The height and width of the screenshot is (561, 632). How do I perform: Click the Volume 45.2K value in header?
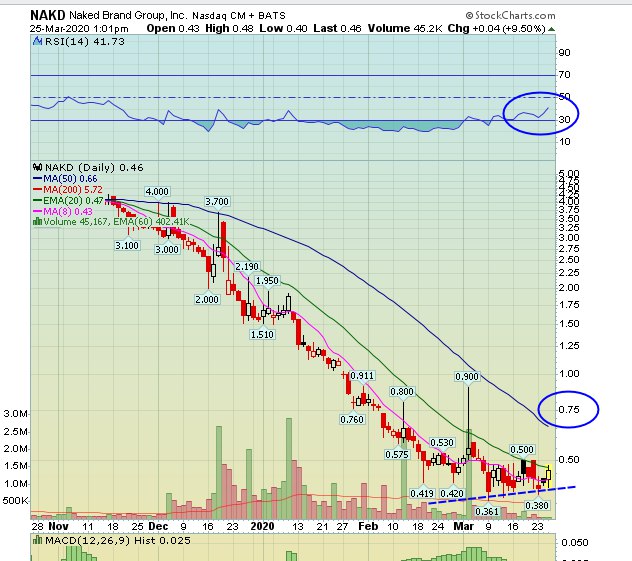tap(405, 29)
